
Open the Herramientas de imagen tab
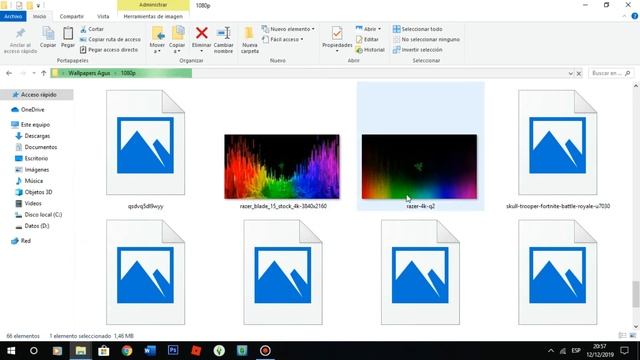point(153,16)
